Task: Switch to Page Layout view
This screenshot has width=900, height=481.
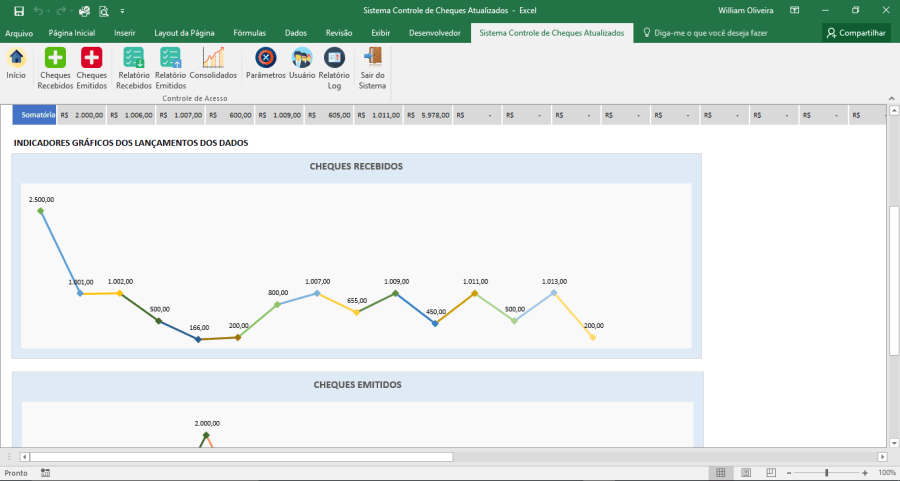Action: pyautogui.click(x=746, y=473)
